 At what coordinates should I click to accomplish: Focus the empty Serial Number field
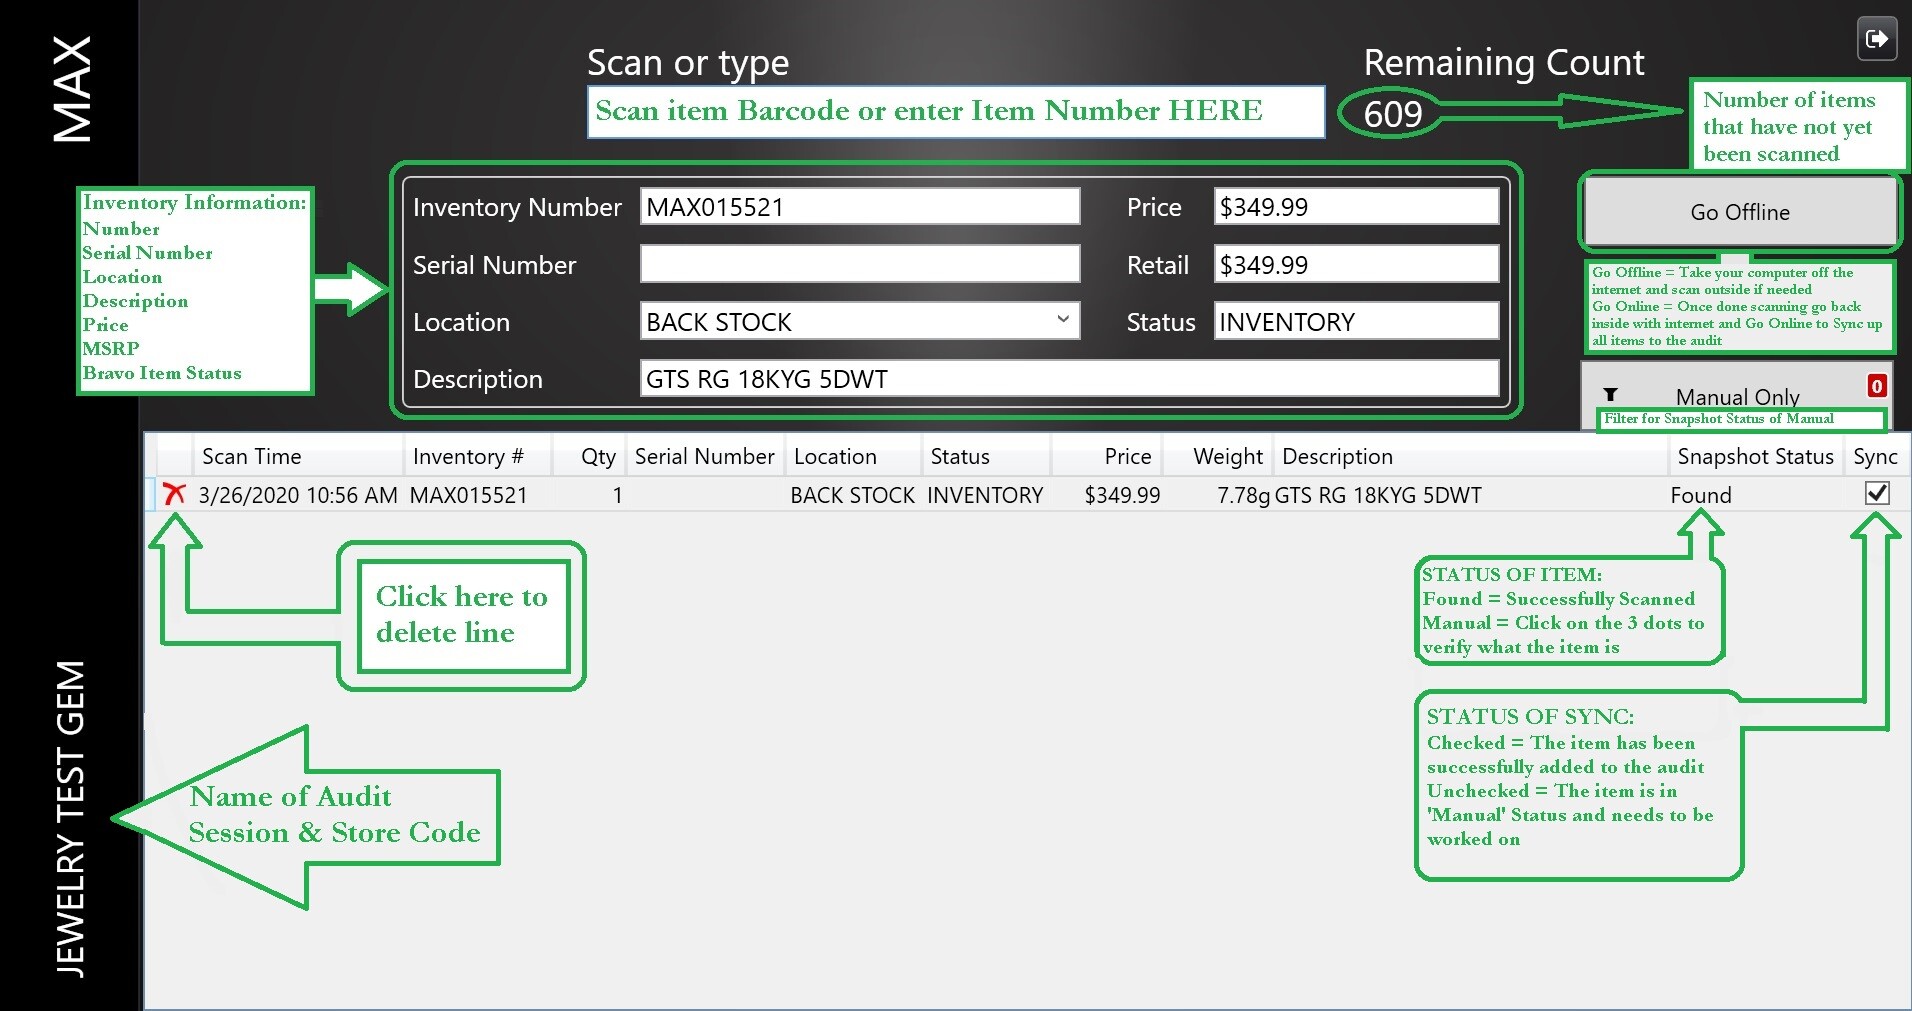tap(859, 265)
